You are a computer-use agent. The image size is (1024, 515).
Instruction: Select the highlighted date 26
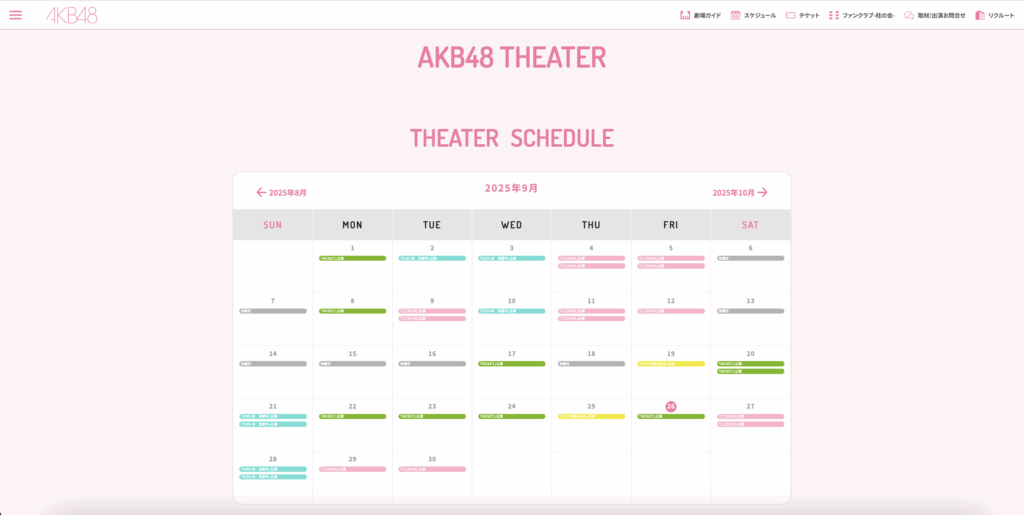click(x=671, y=406)
